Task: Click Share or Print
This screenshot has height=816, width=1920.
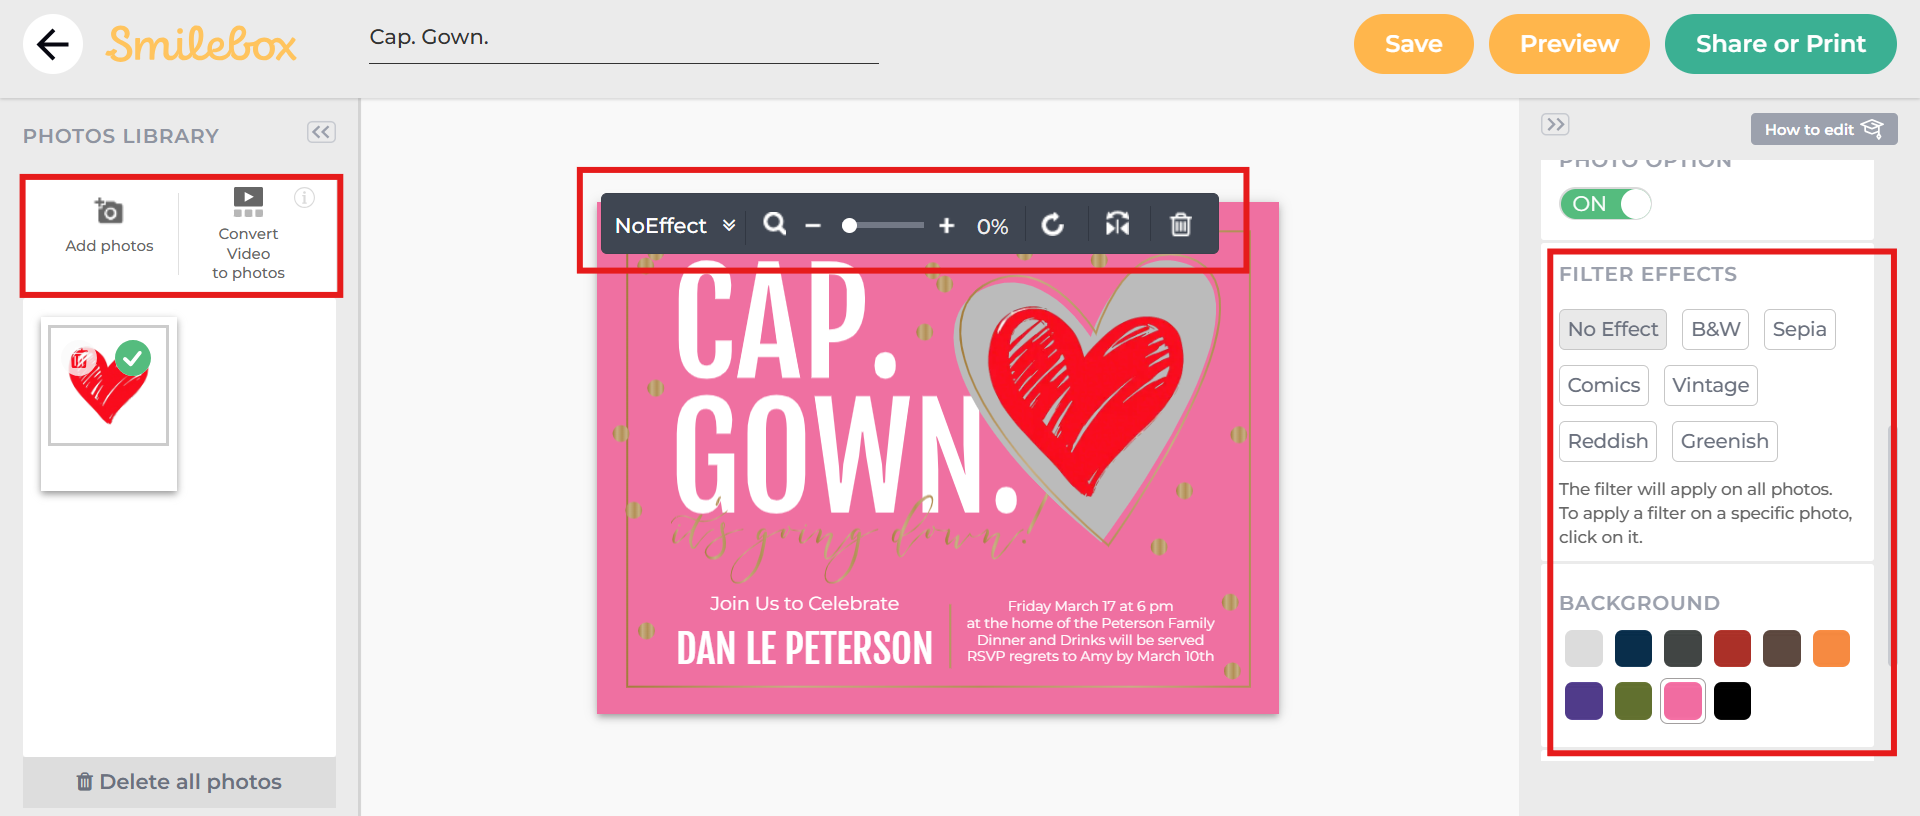Action: pos(1780,44)
